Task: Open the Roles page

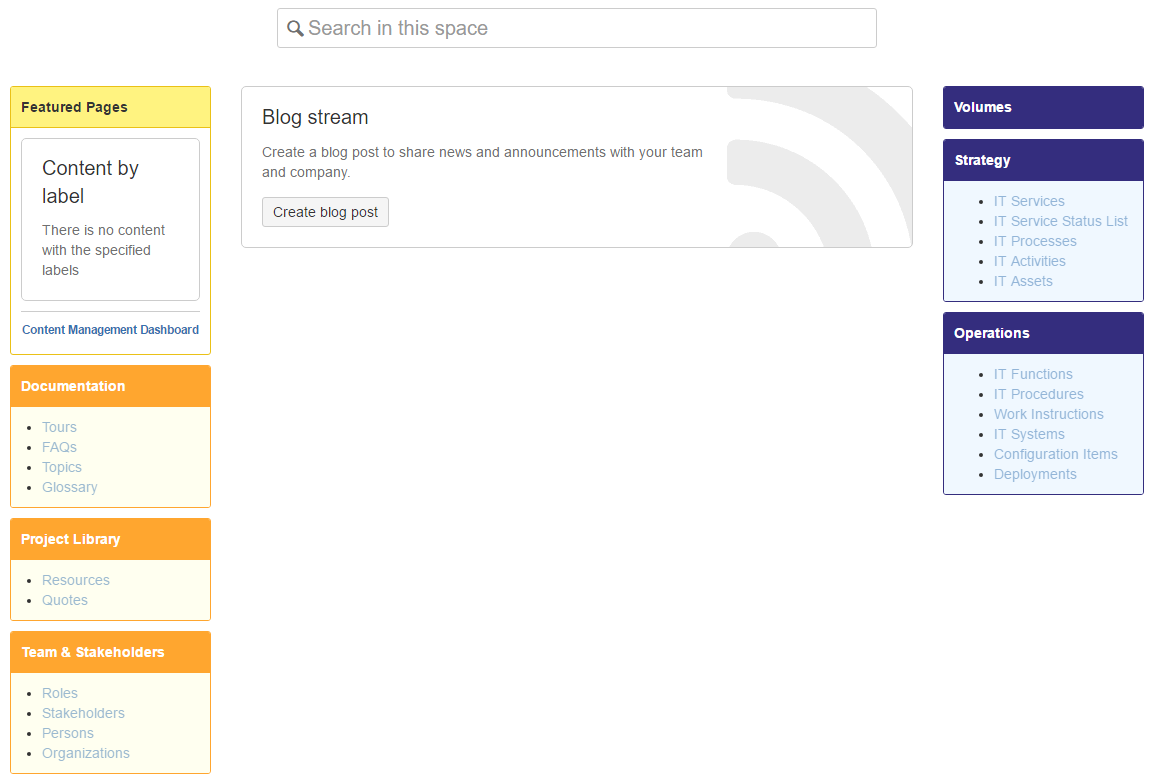Action: coord(59,693)
